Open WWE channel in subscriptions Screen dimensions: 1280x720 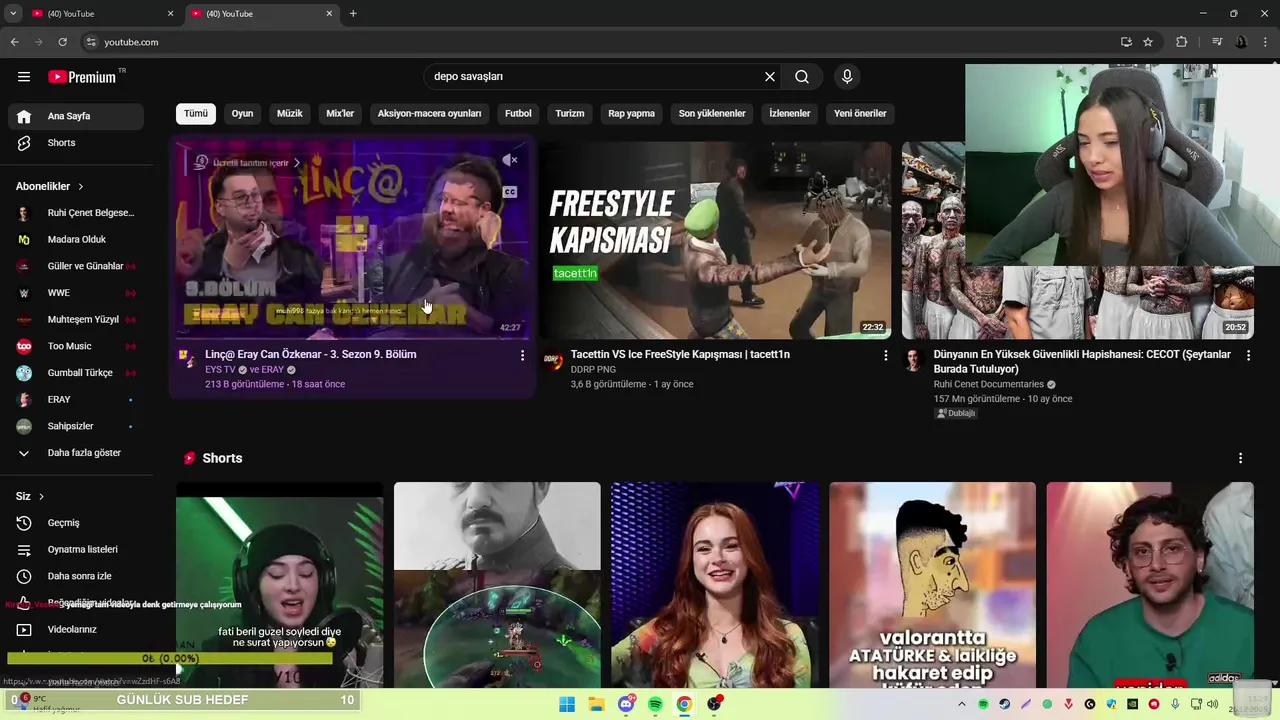tap(76, 293)
